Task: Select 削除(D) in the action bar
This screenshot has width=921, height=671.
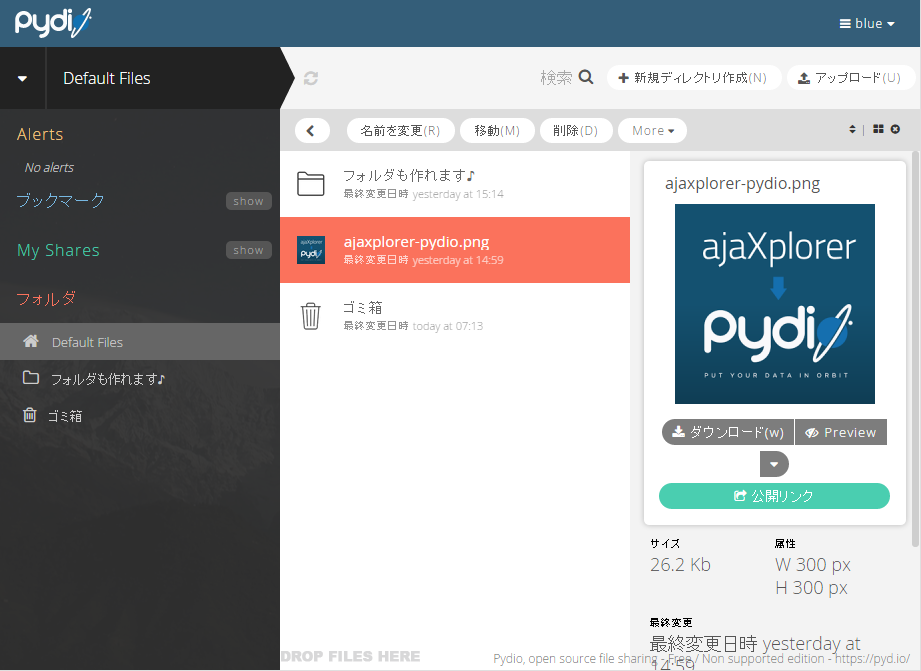Action: (576, 130)
